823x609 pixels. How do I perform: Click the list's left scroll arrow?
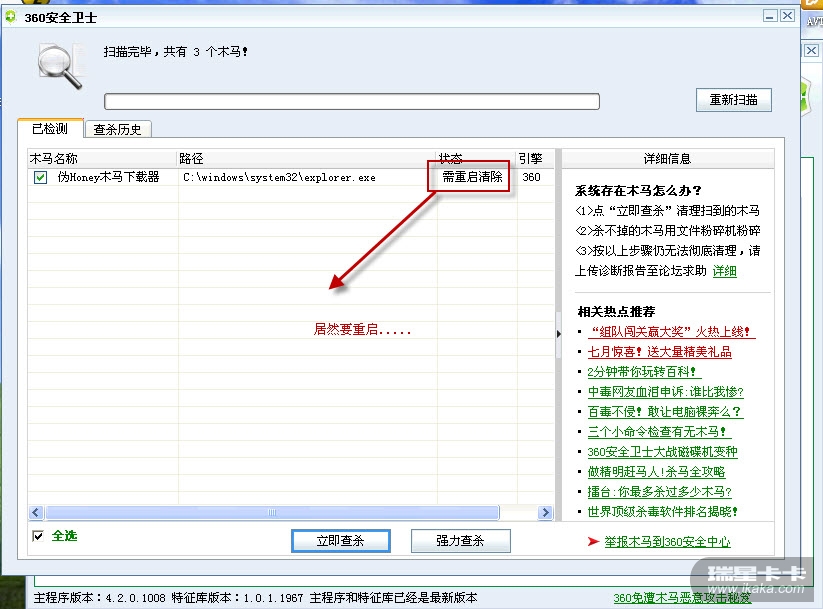tap(36, 512)
